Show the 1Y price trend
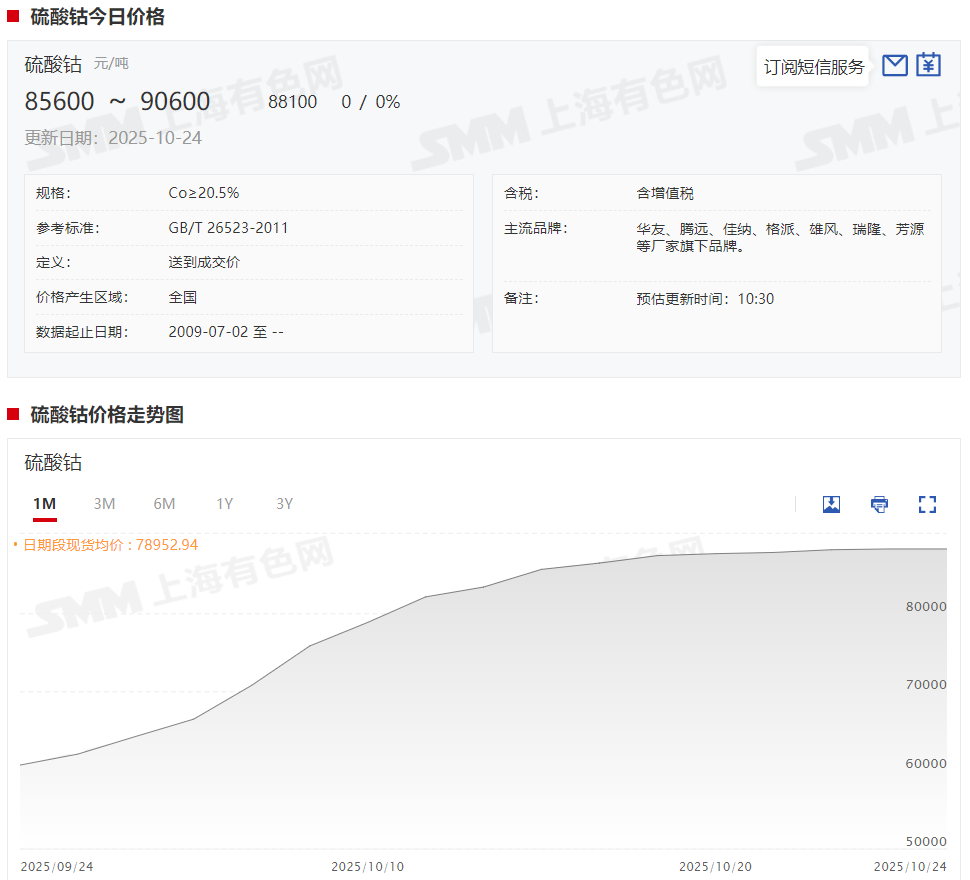Screen dimensions: 970x880 pos(224,504)
